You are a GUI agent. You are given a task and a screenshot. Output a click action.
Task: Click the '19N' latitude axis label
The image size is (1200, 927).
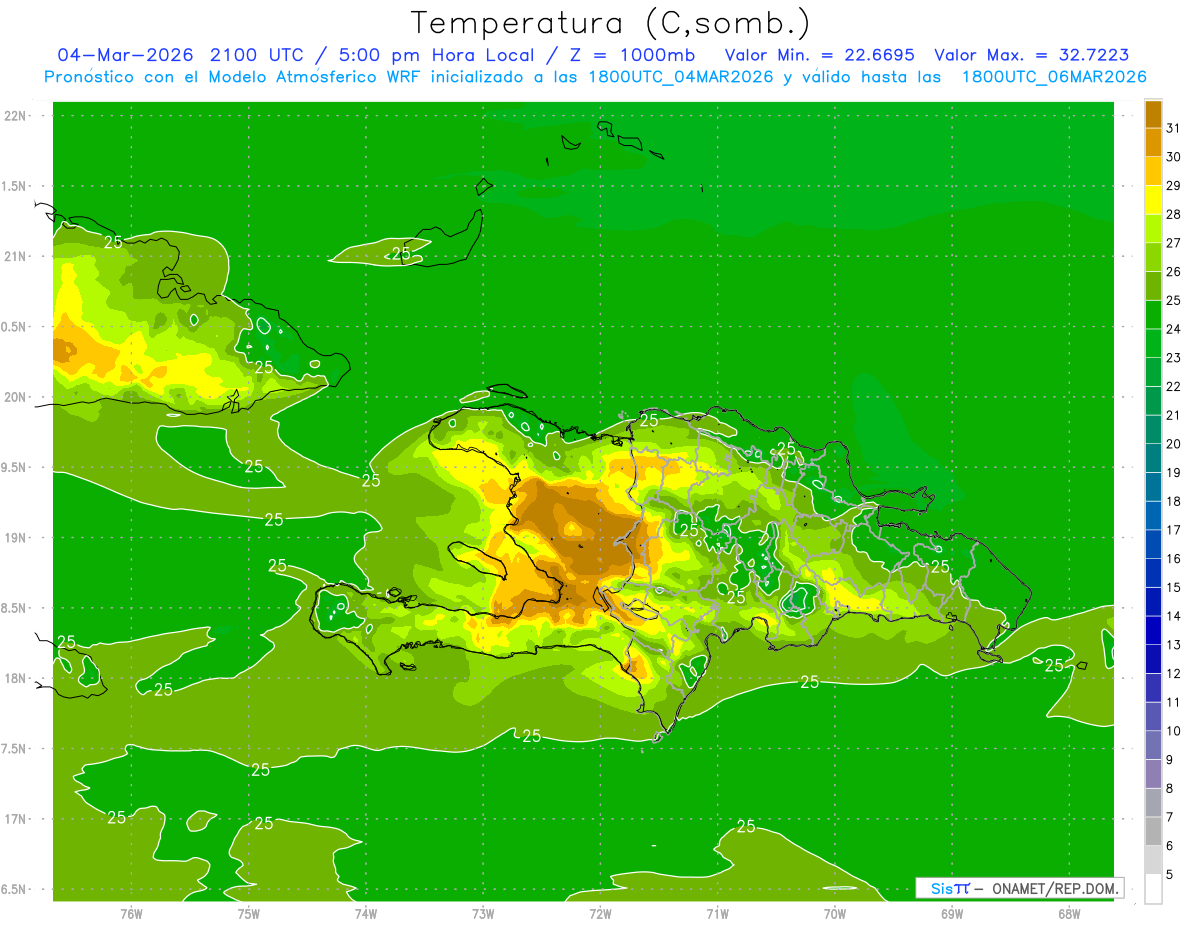(15, 537)
